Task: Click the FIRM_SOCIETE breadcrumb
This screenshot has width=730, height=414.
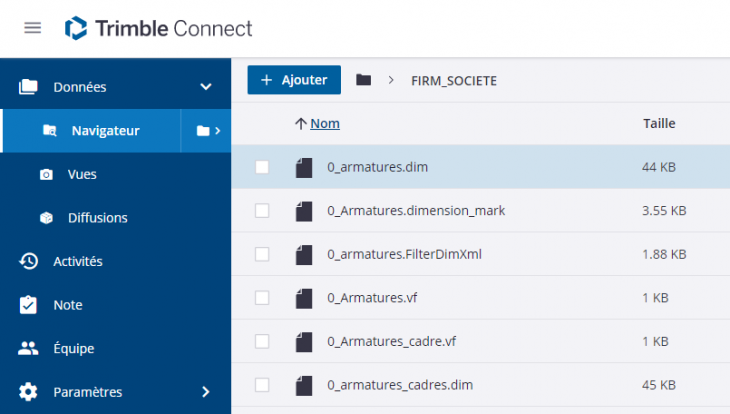Action: click(454, 80)
